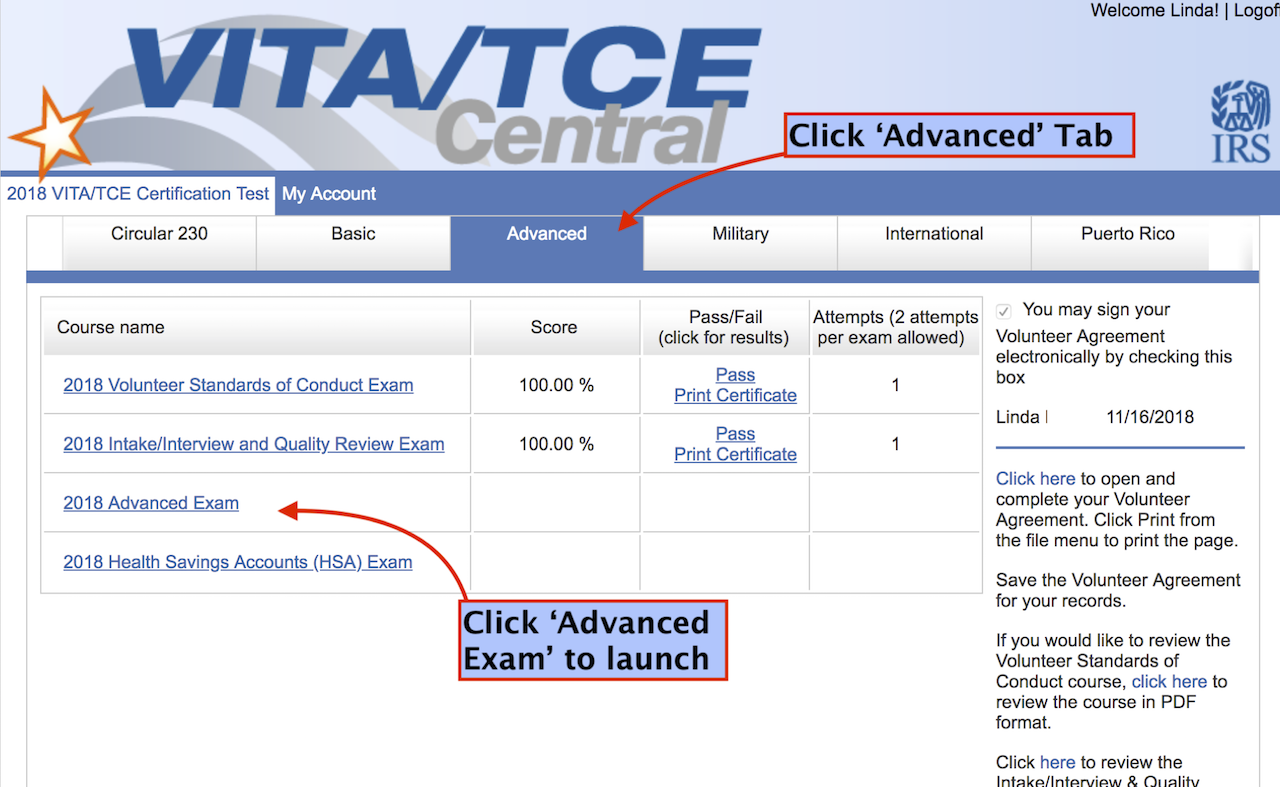
Task: View Pass result for Volunteer Standards exam
Action: point(735,375)
